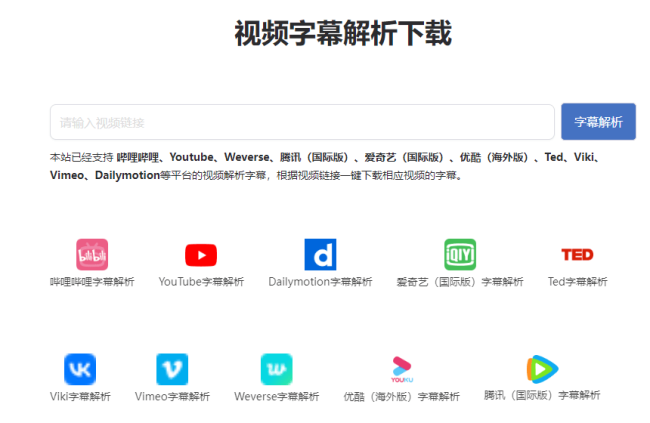Click the 腾讯（国际版）字幕解析 link

[x=542, y=395]
